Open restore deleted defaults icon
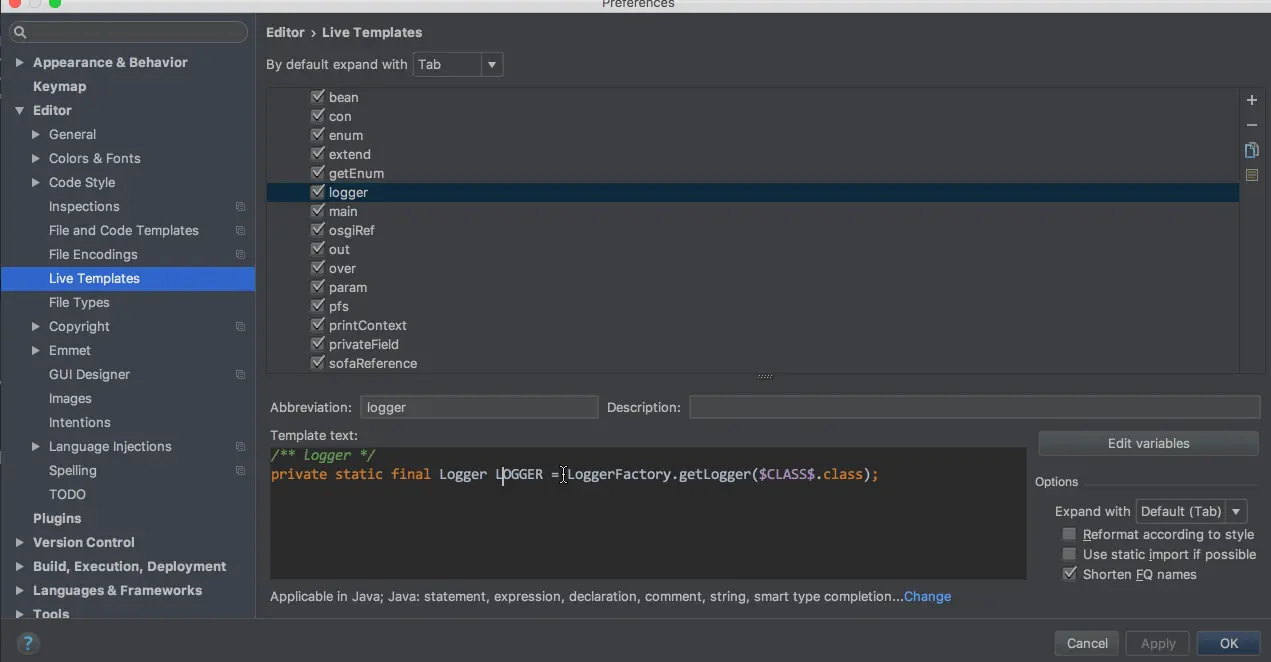The width and height of the screenshot is (1271, 662). coord(1251,175)
